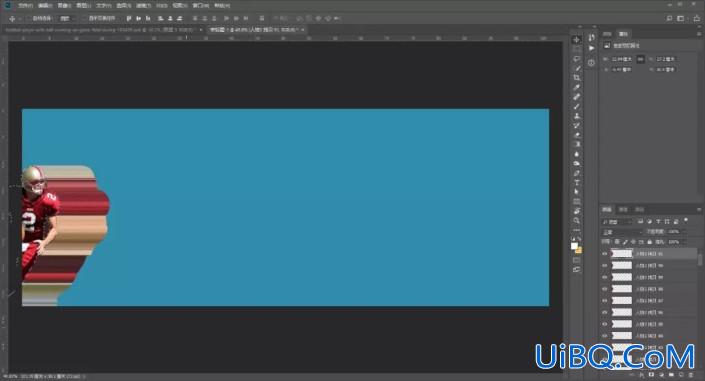Create a new layer from Layers footer

click(x=681, y=374)
